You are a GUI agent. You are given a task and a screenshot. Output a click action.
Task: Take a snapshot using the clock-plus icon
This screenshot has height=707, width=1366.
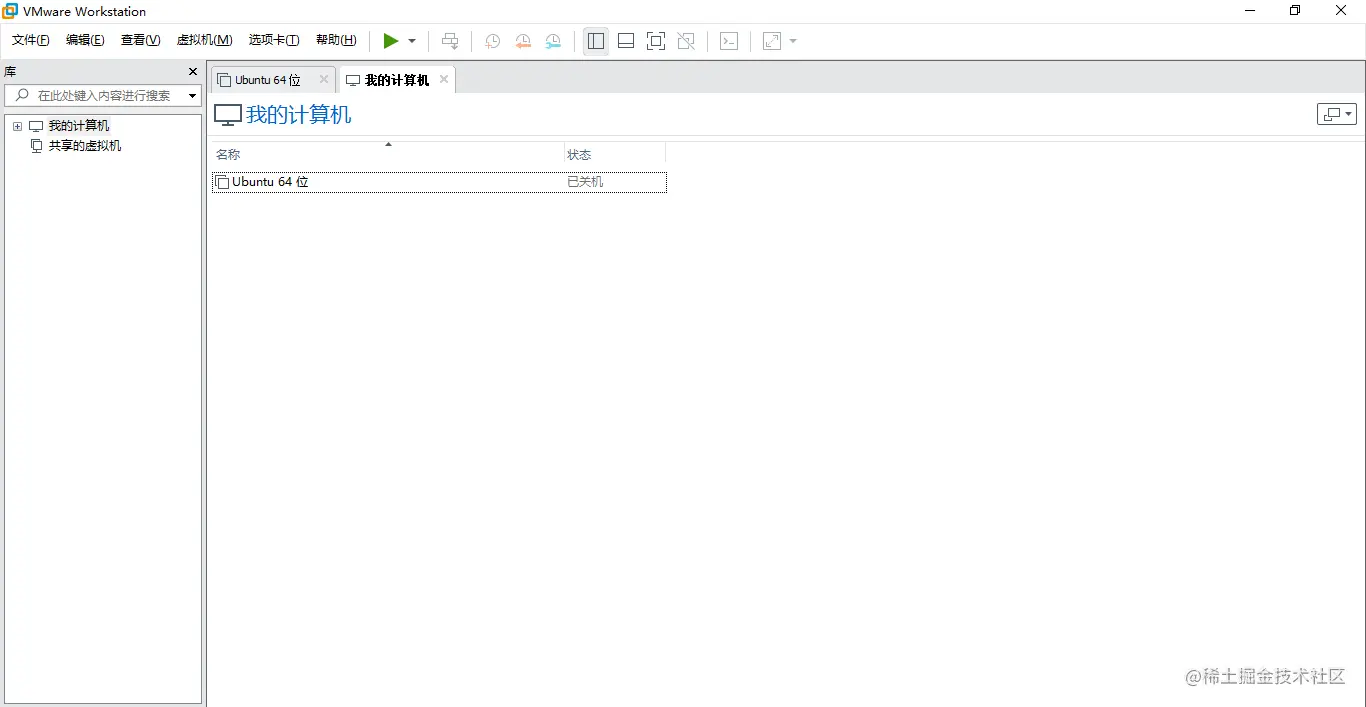click(493, 41)
